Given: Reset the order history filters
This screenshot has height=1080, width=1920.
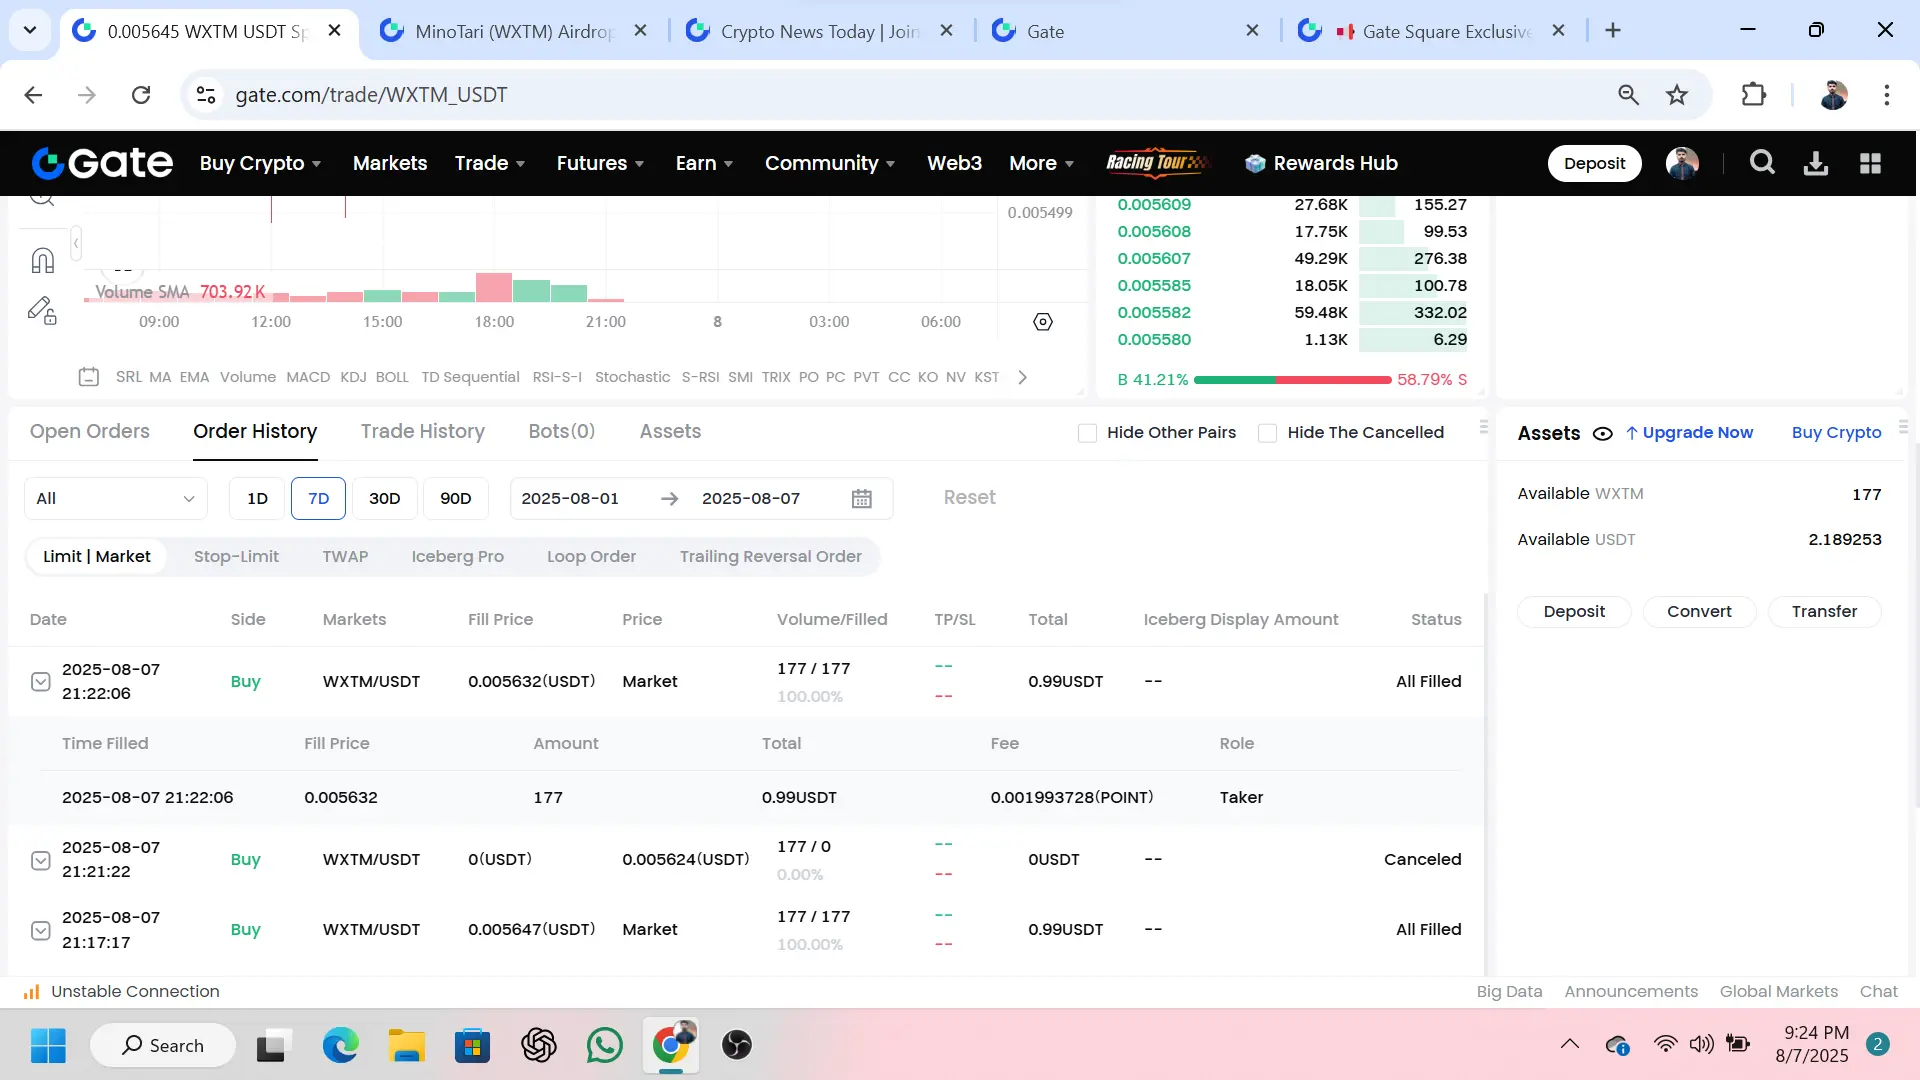Looking at the screenshot, I should click(x=969, y=498).
